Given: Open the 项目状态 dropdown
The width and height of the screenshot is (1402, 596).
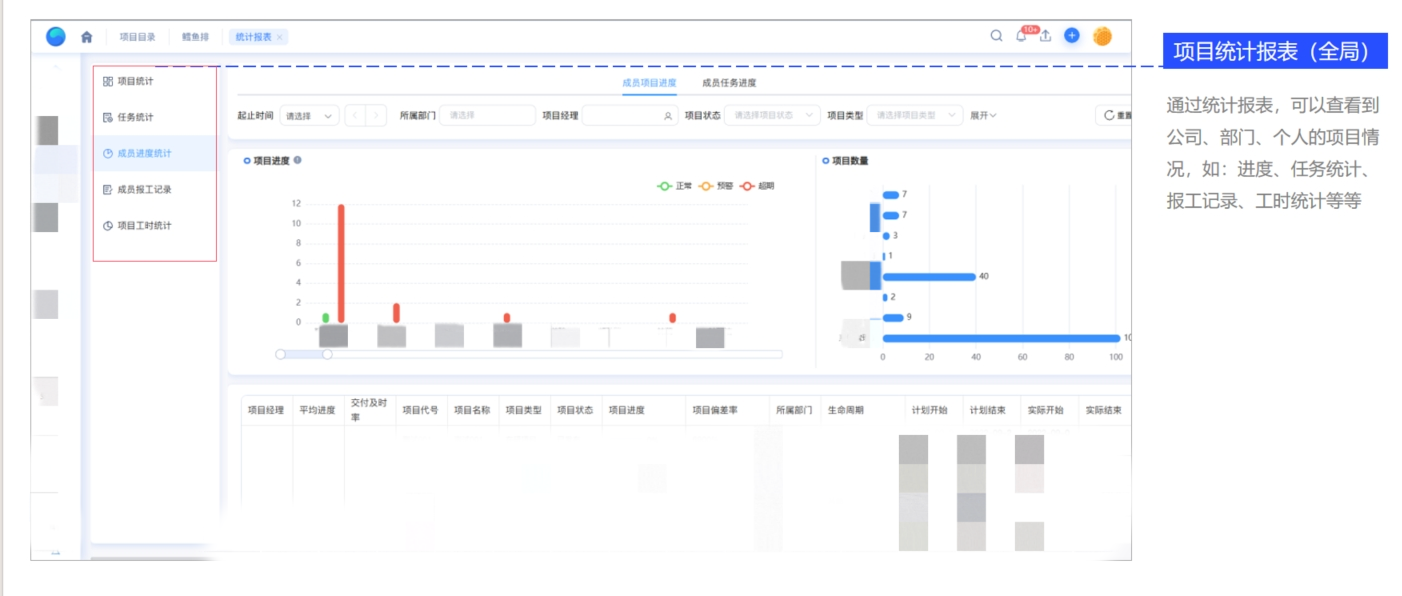Looking at the screenshot, I should (771, 116).
